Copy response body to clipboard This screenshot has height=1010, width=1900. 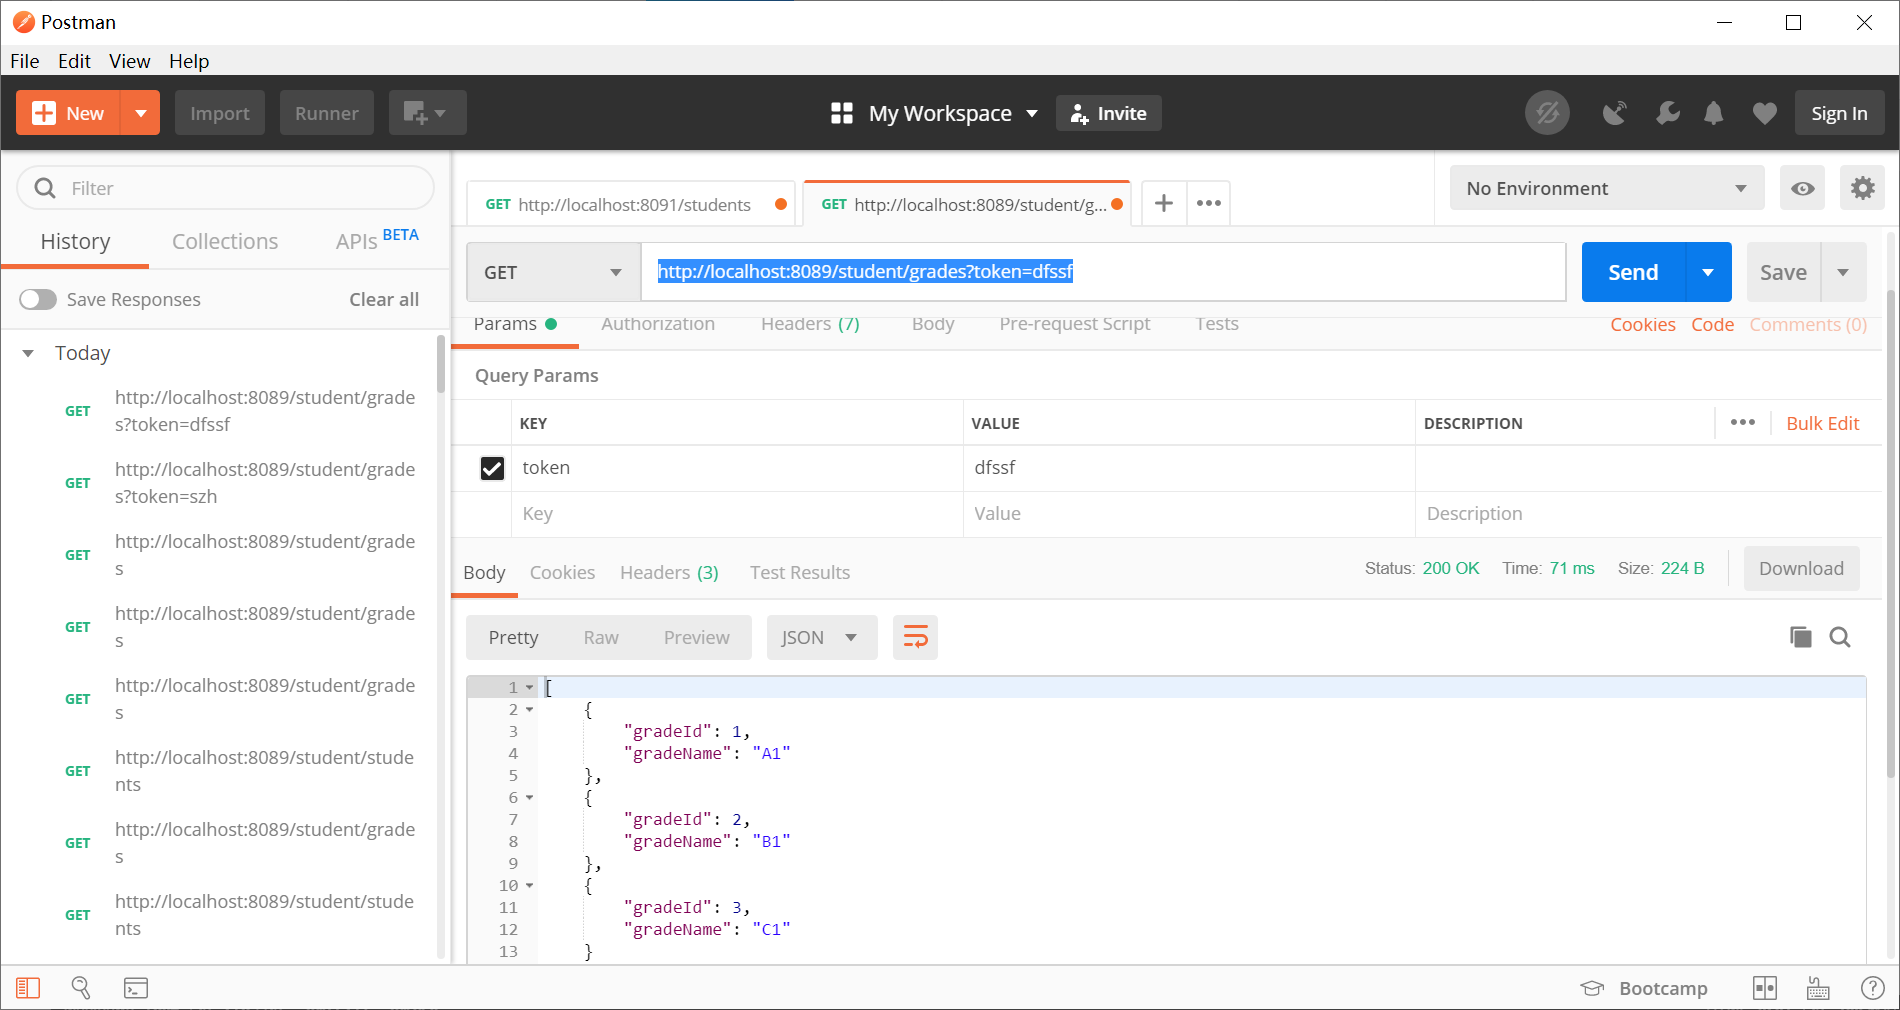[1800, 637]
